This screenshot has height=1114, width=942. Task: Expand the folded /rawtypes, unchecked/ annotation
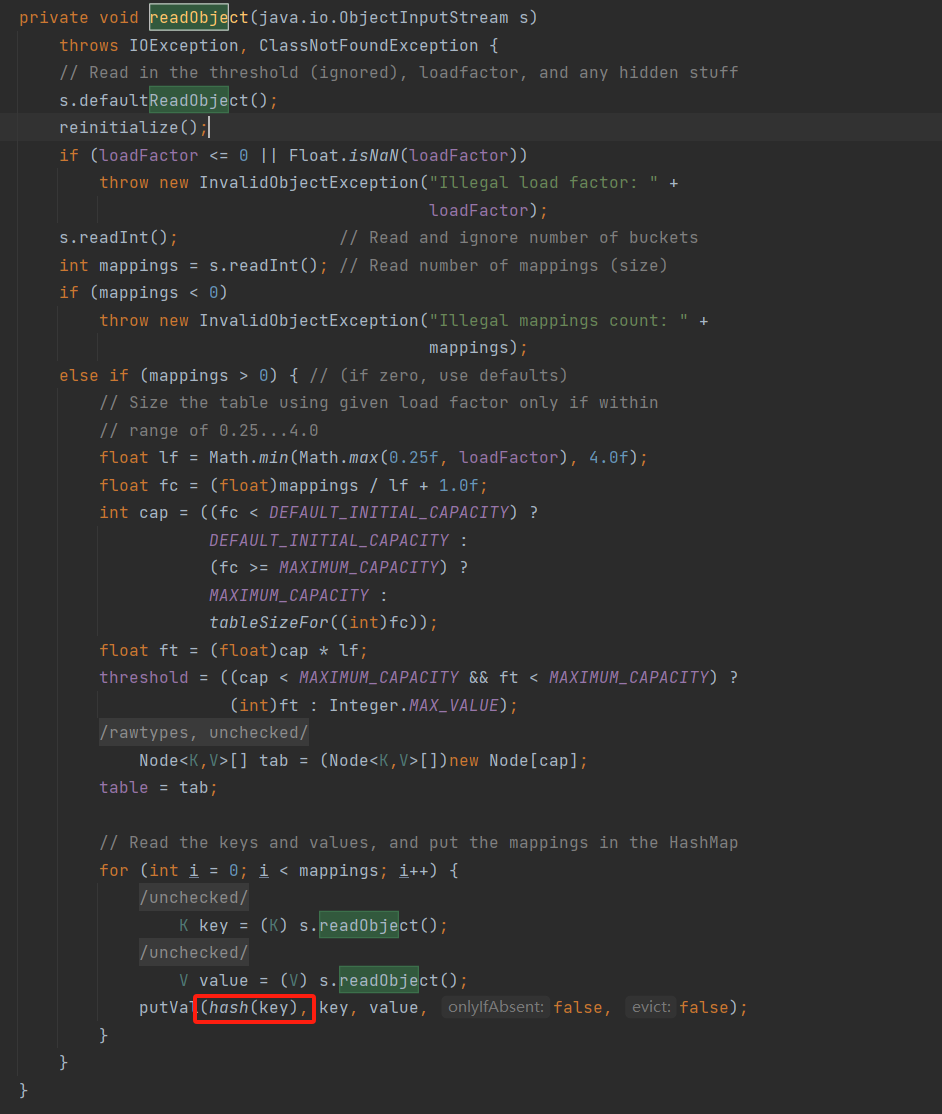pyautogui.click(x=204, y=733)
